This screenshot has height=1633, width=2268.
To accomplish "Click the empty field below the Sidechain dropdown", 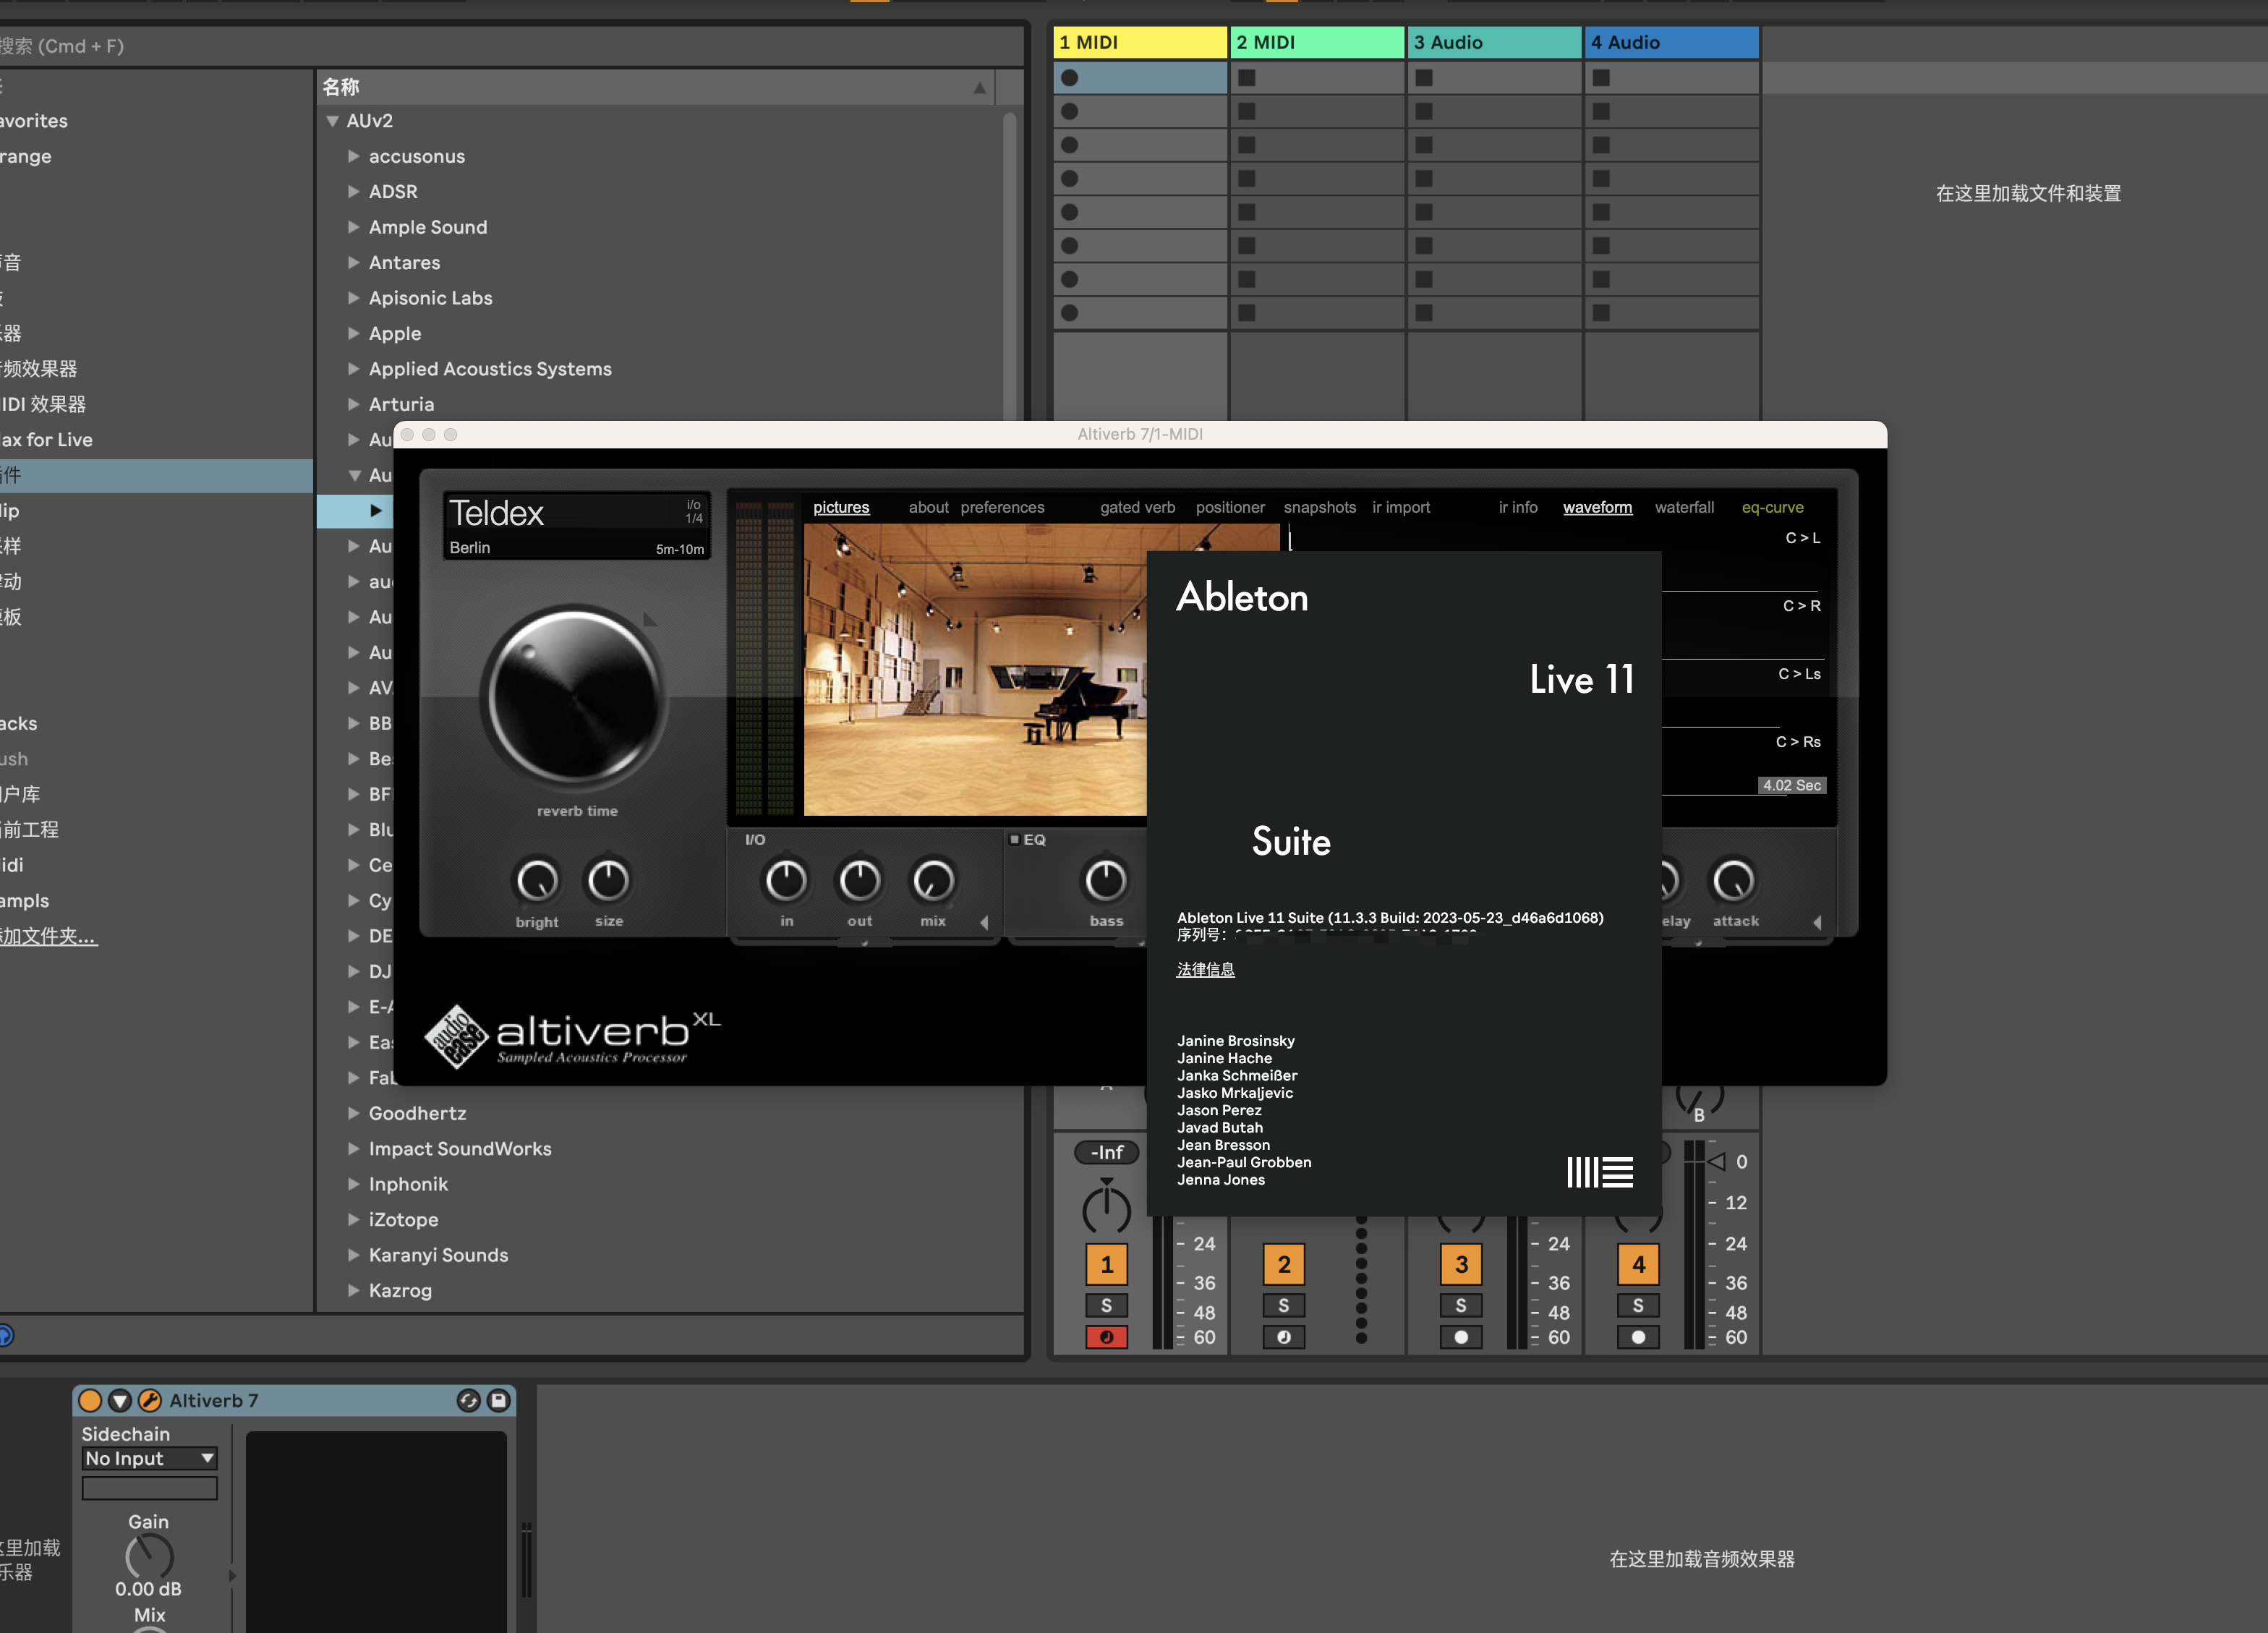I will click(x=150, y=1488).
